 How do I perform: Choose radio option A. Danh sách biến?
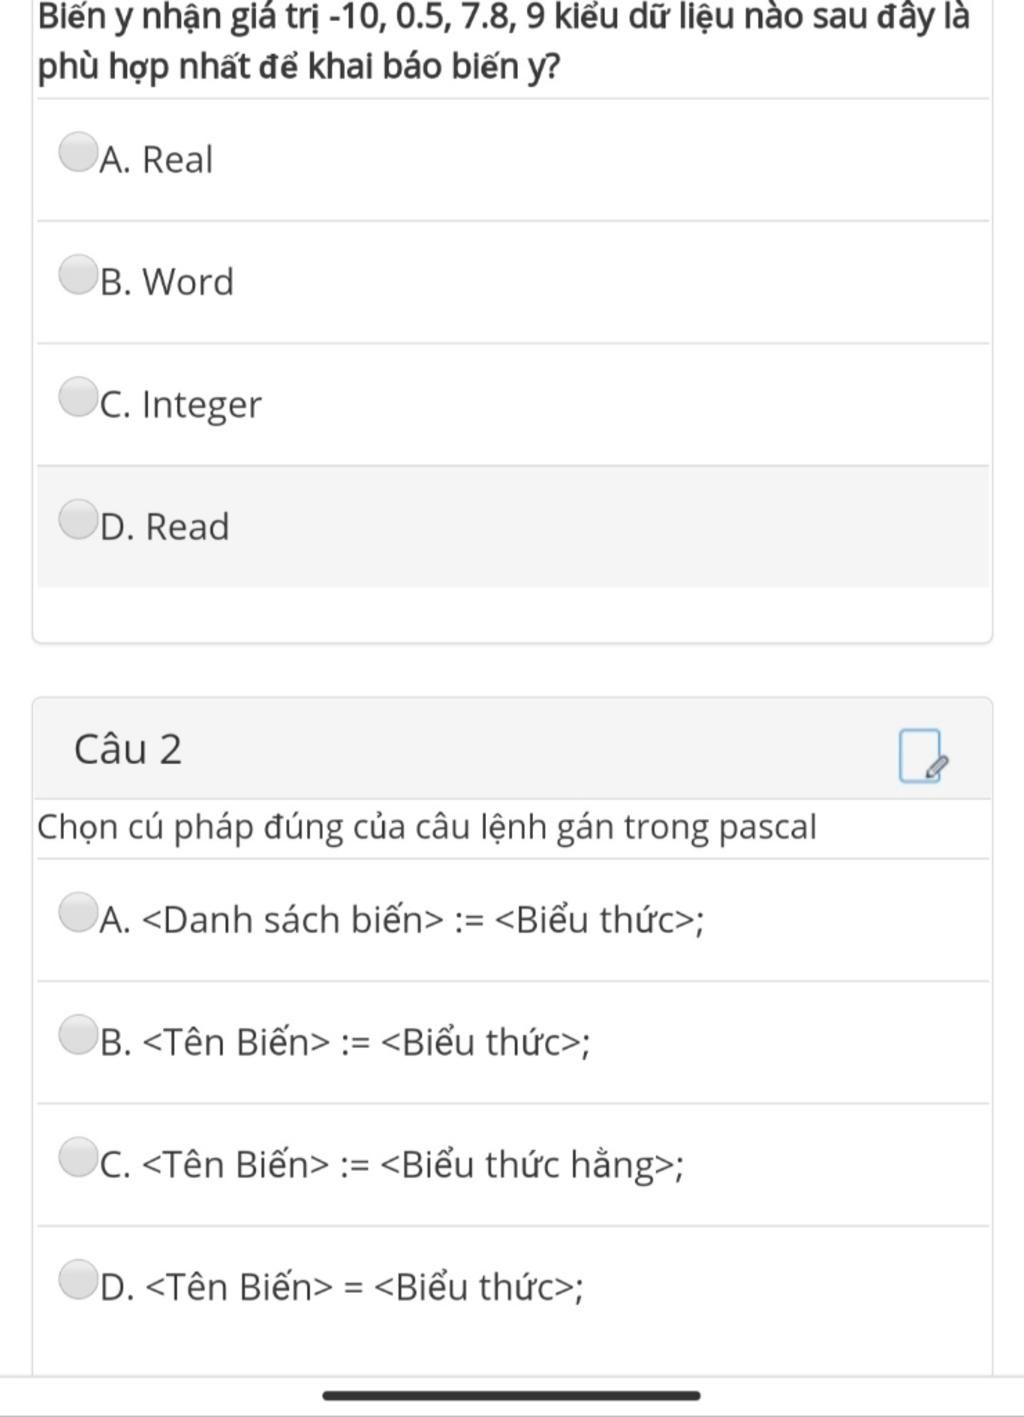[77, 912]
